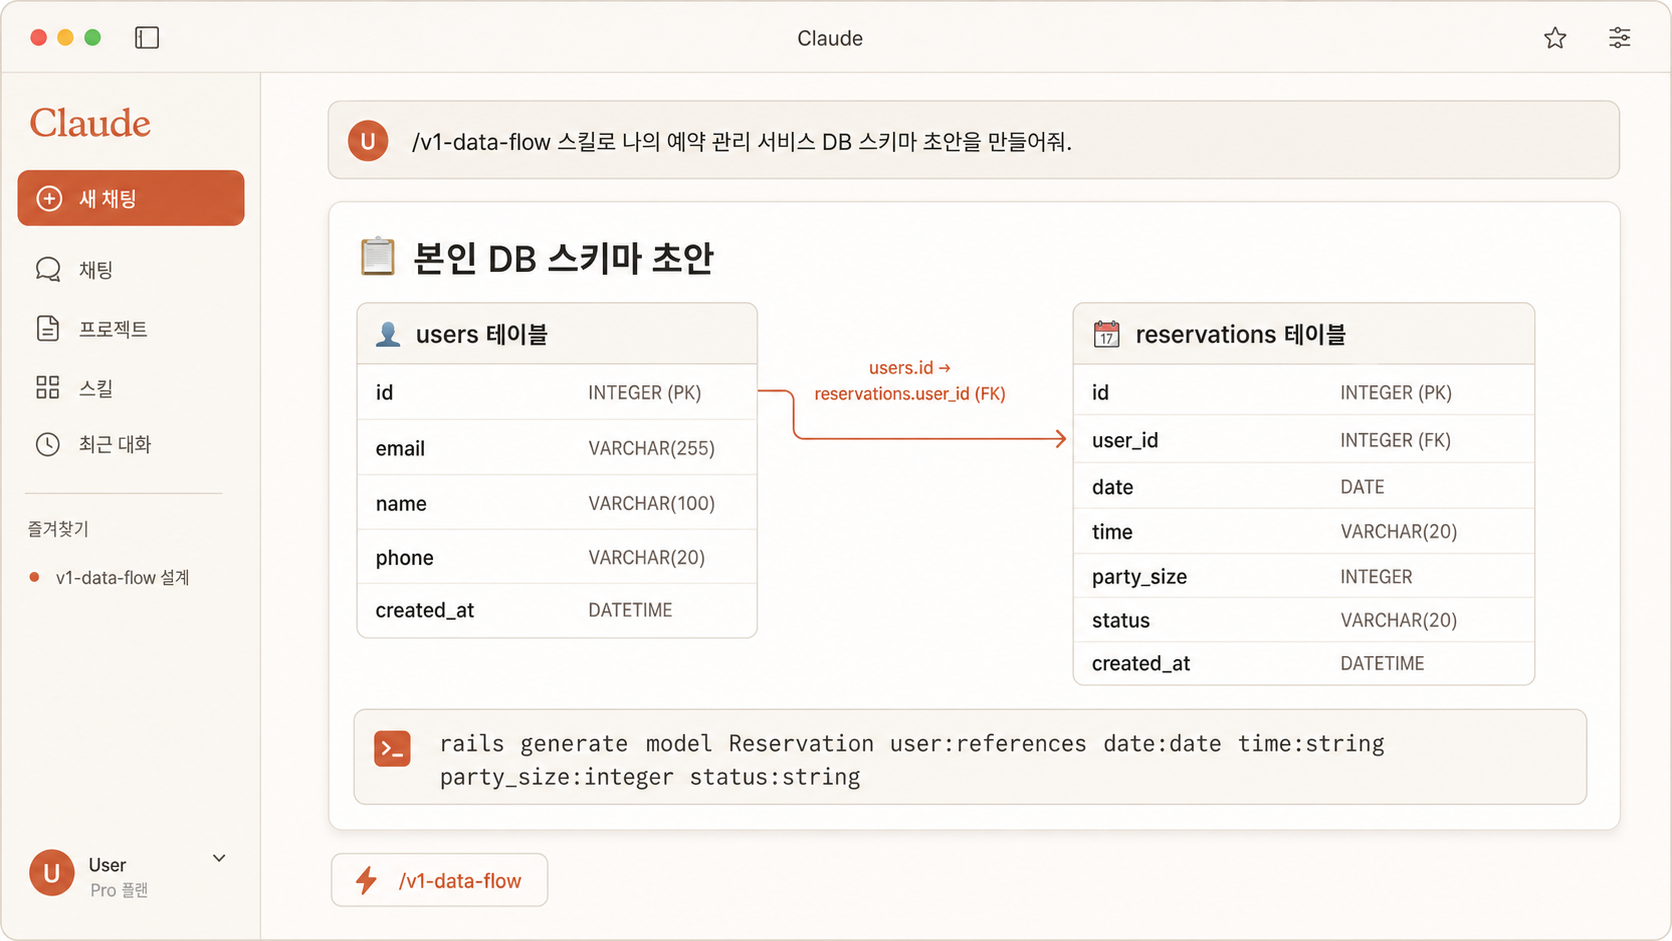1672x941 pixels.
Task: Click created_at in users table
Action: [x=425, y=610]
